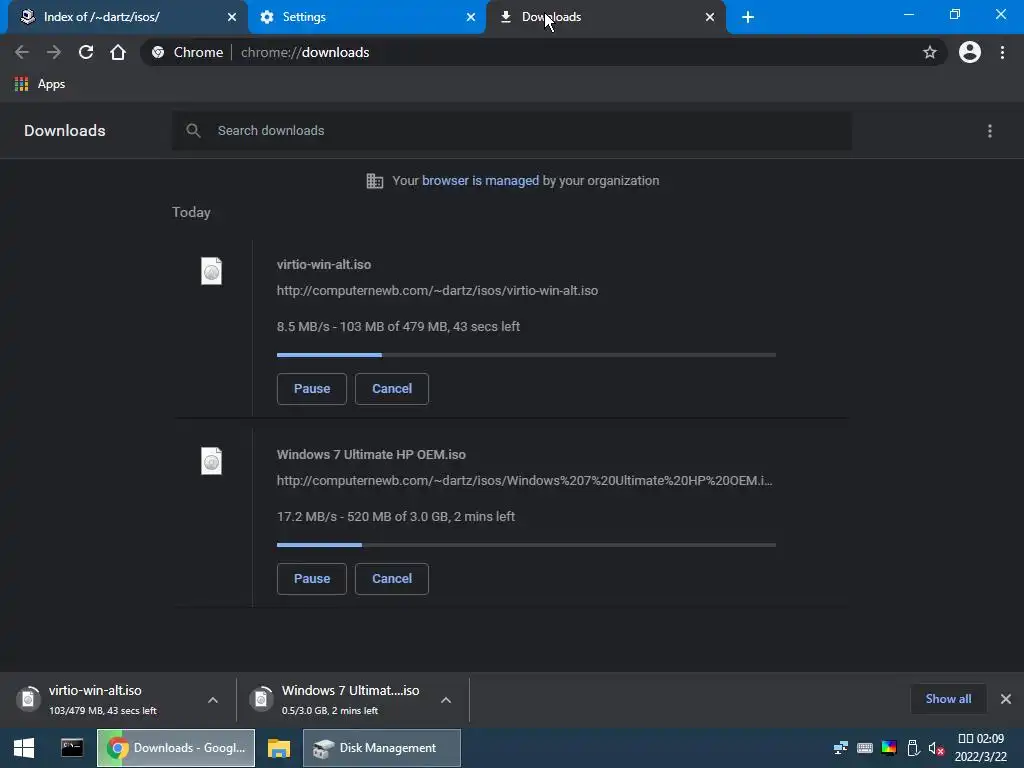Click the colorful display icon in tray
This screenshot has height=768, width=1024.
tap(889, 748)
